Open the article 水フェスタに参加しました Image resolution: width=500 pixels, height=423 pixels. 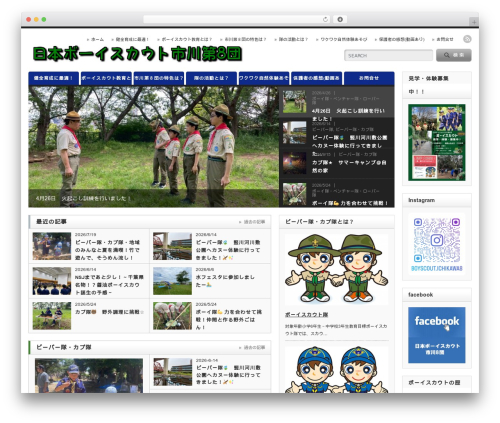tap(225, 281)
